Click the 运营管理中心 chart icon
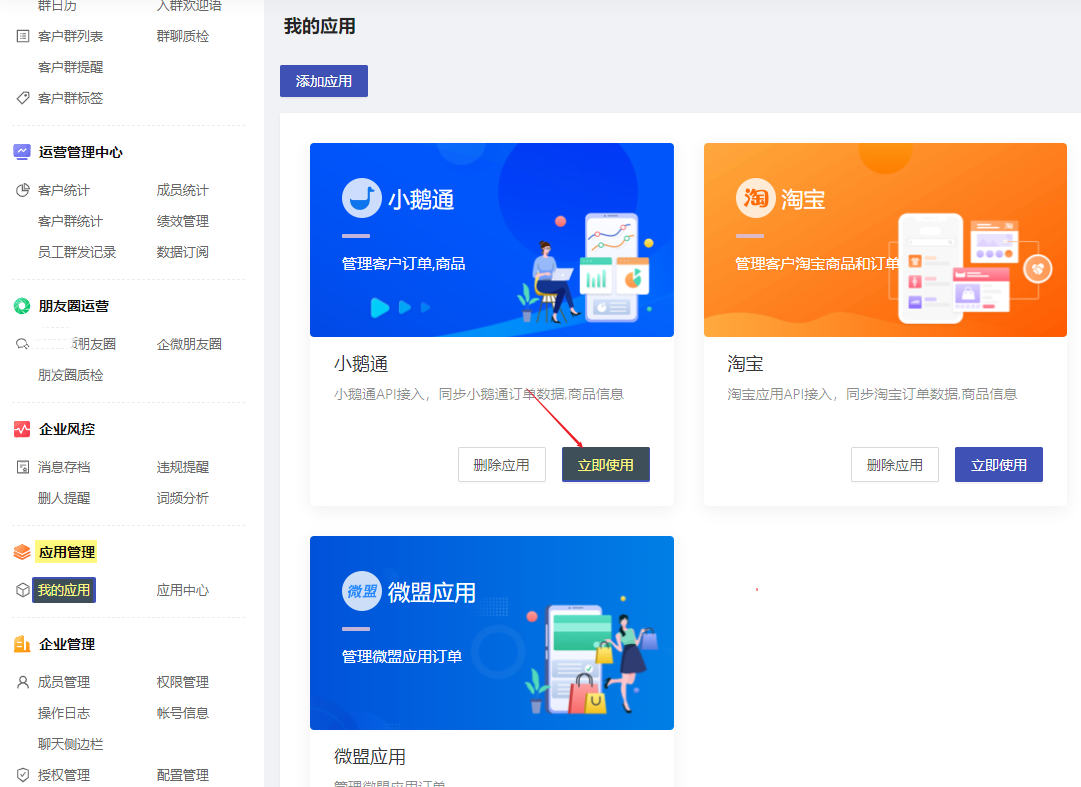The width and height of the screenshot is (1081, 787). (x=22, y=152)
